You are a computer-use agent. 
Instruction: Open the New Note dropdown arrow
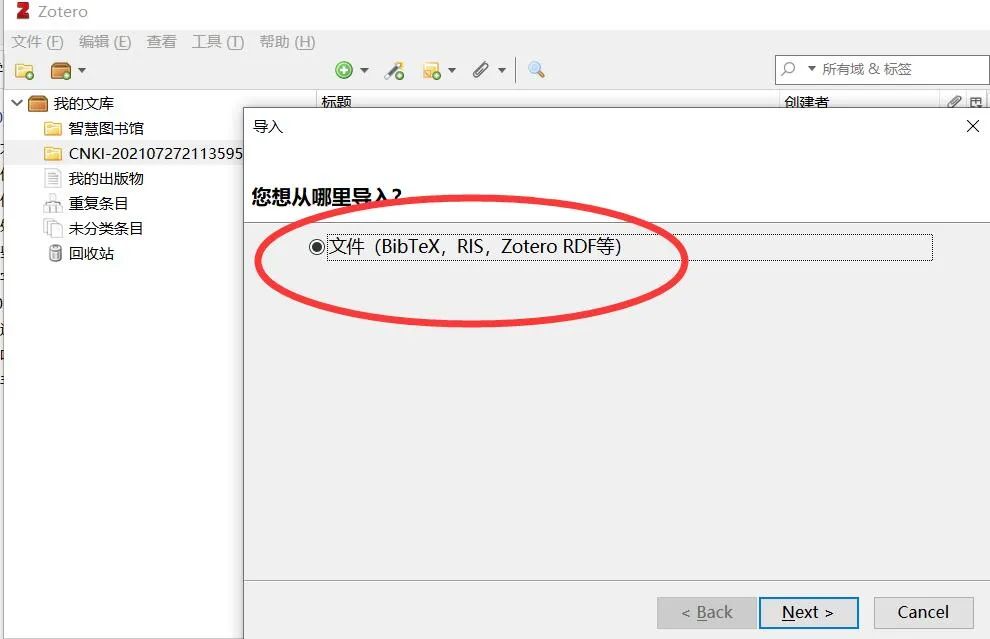click(x=451, y=70)
